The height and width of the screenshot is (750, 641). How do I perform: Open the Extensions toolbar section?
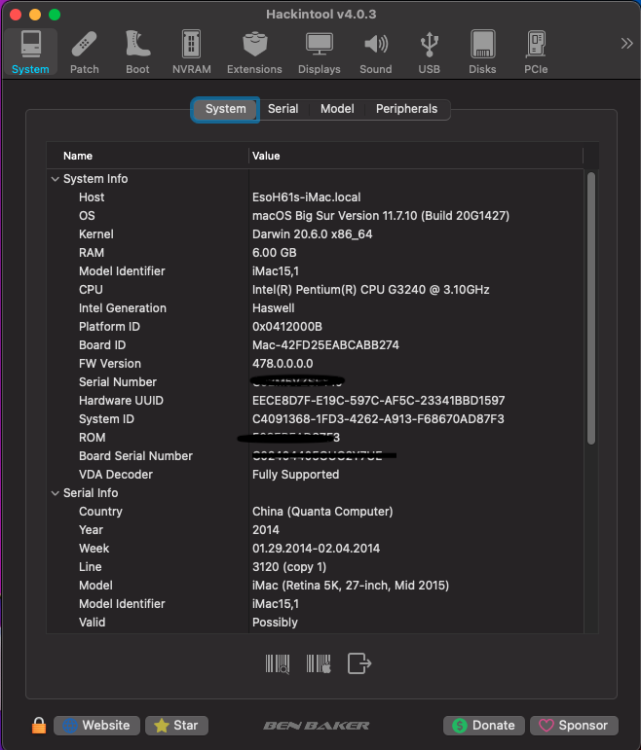[254, 52]
